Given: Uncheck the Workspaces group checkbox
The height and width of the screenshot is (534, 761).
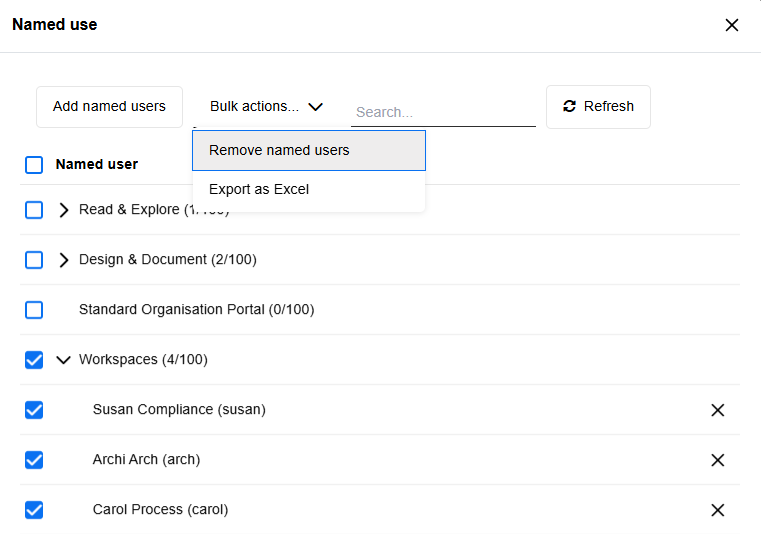Looking at the screenshot, I should tap(34, 360).
